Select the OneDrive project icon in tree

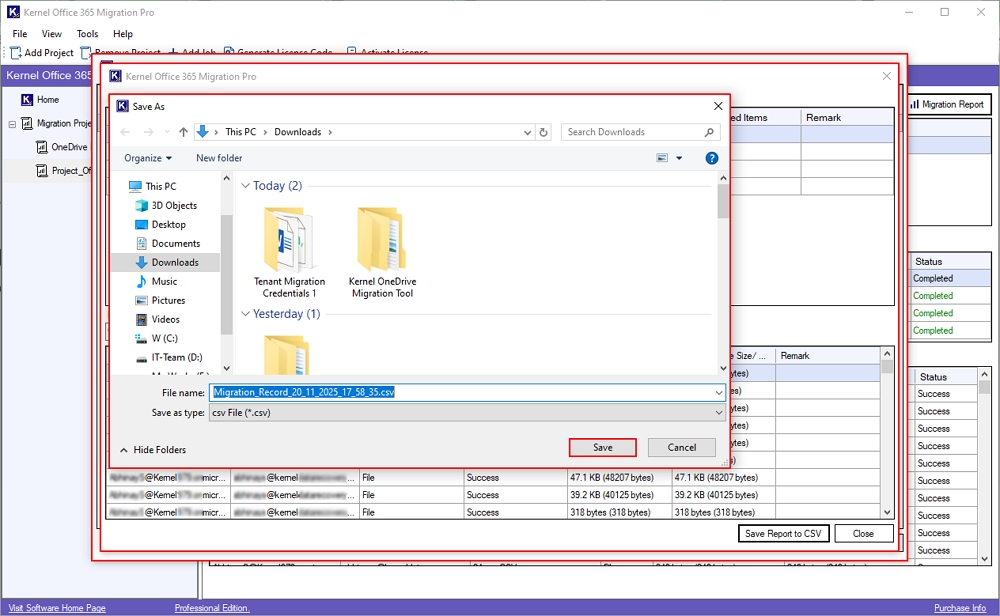(x=42, y=147)
